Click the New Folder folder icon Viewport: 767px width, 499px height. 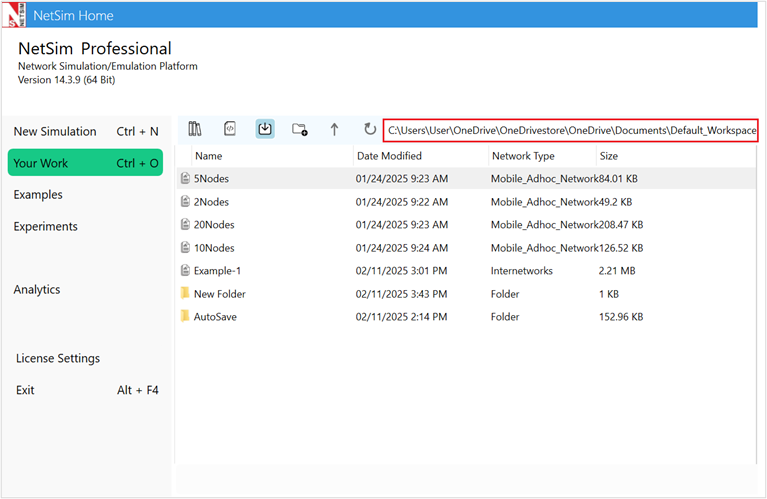point(185,293)
